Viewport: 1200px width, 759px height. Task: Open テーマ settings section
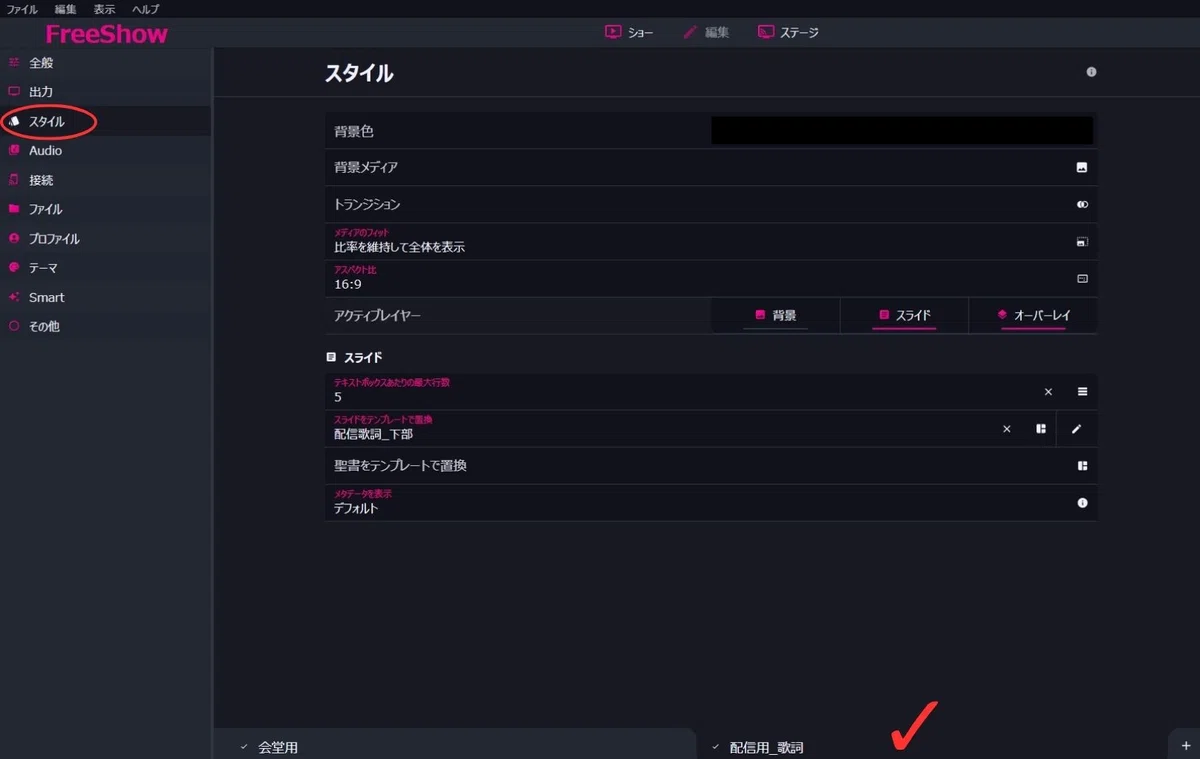(105, 268)
